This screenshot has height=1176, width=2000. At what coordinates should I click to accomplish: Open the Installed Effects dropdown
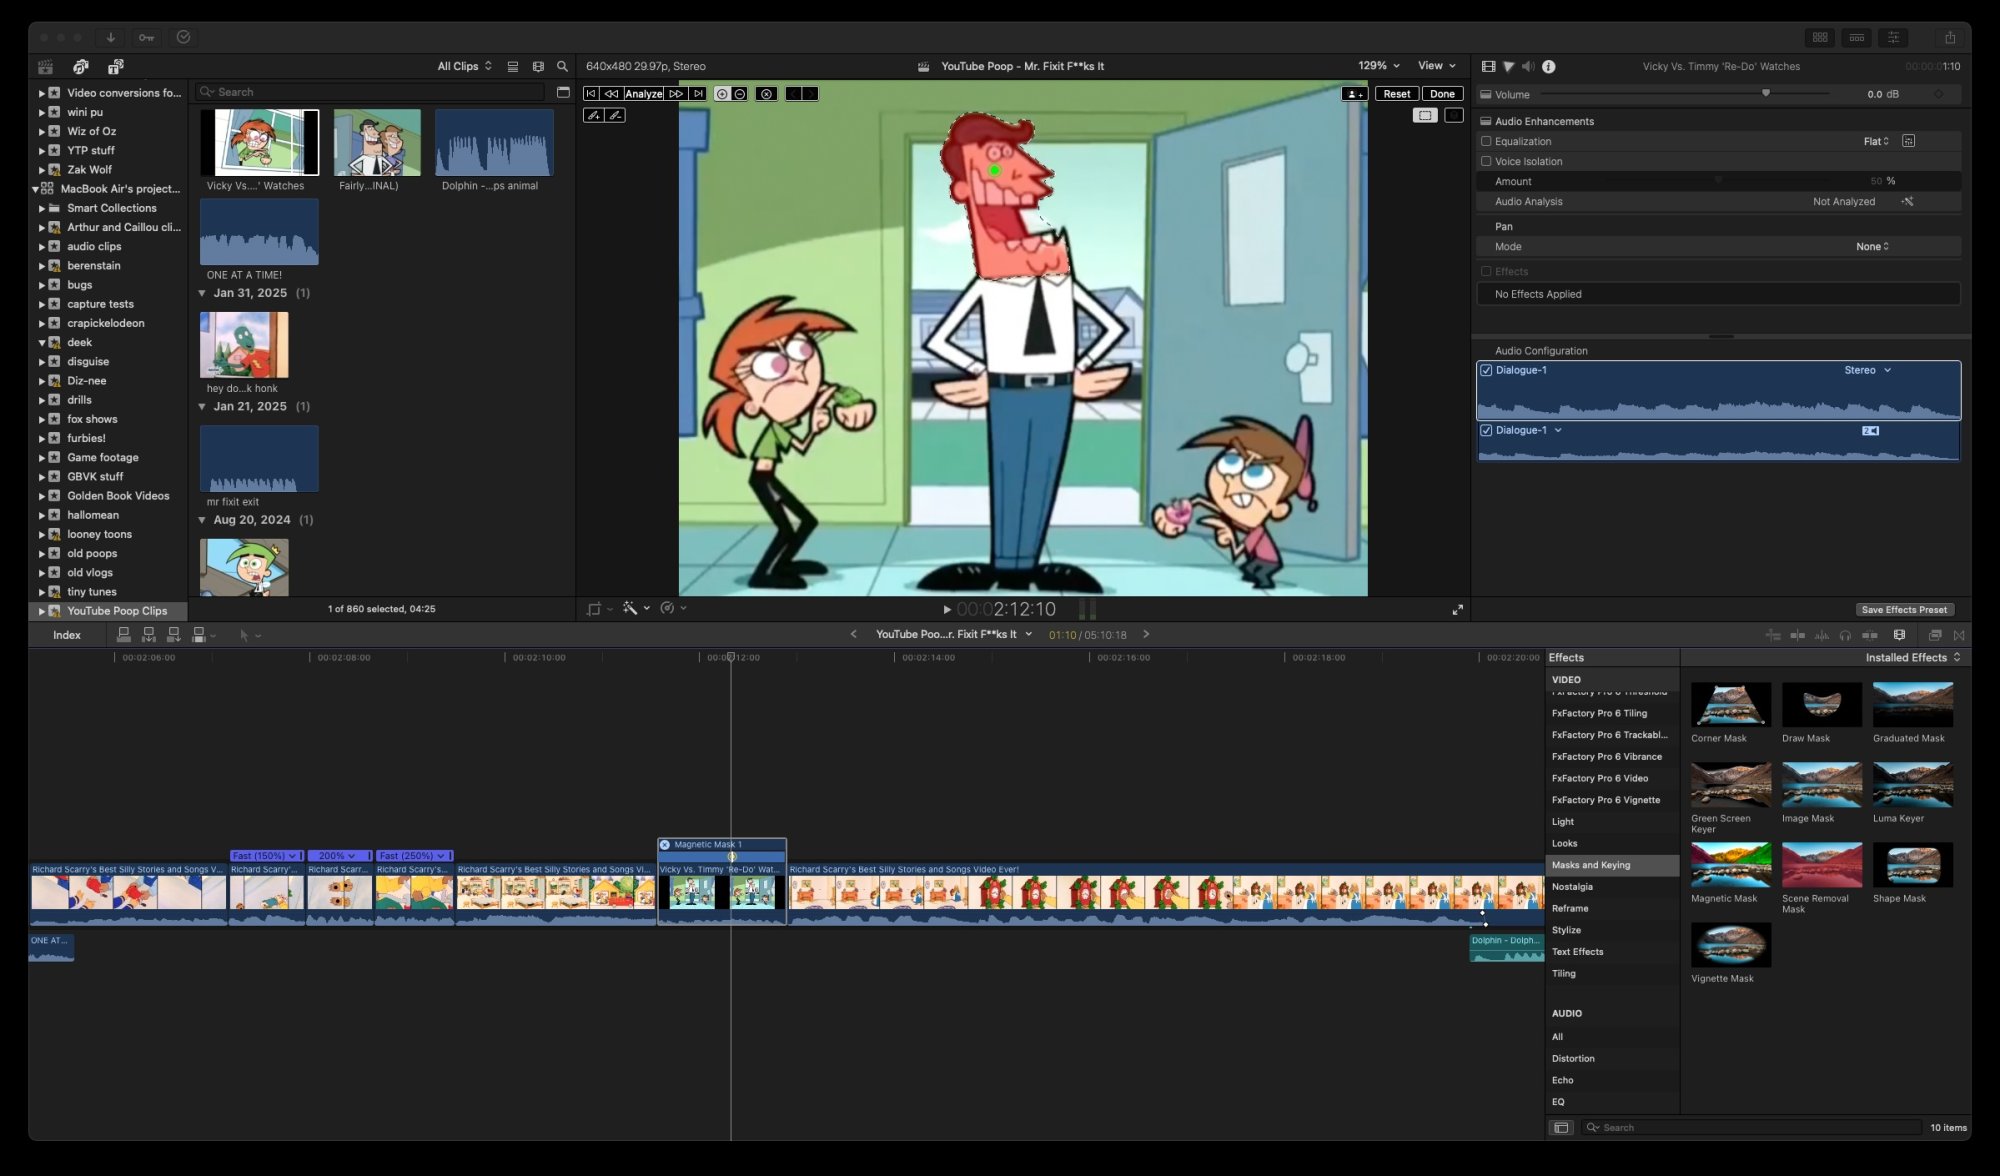pos(1912,657)
